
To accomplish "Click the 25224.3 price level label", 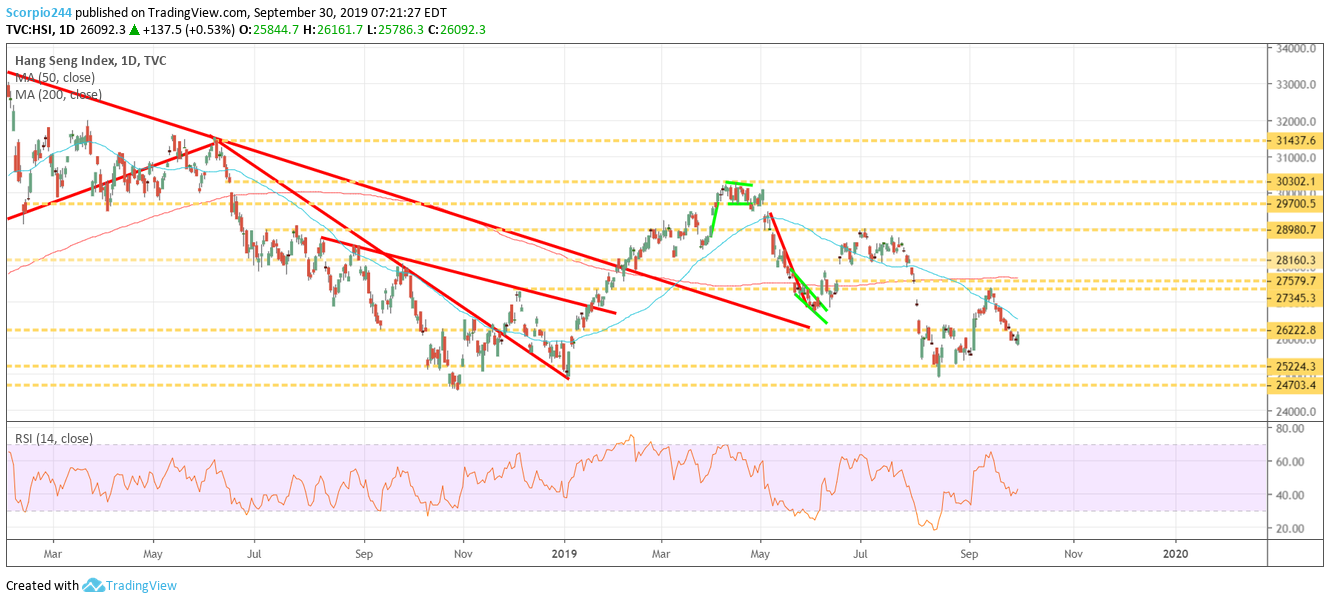I will coord(1294,366).
